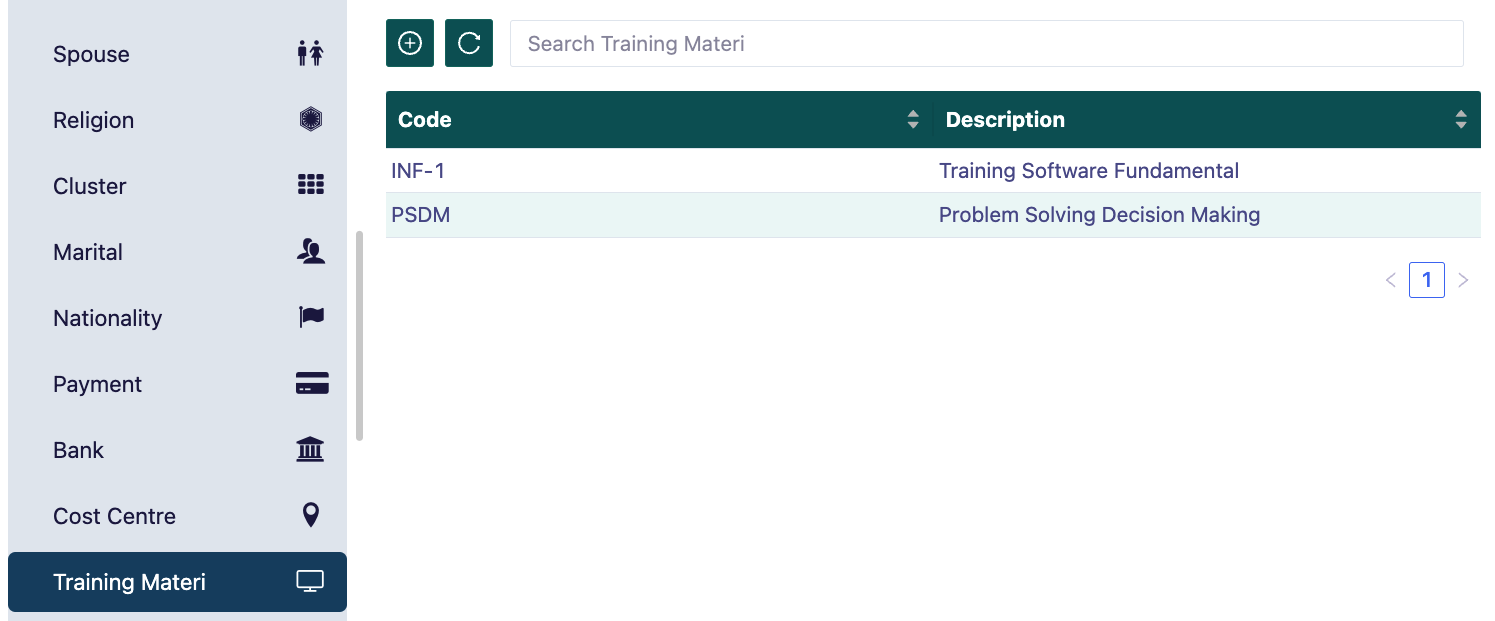Click the Cluster grid icon
Image resolution: width=1495 pixels, height=621 pixels.
pos(310,185)
